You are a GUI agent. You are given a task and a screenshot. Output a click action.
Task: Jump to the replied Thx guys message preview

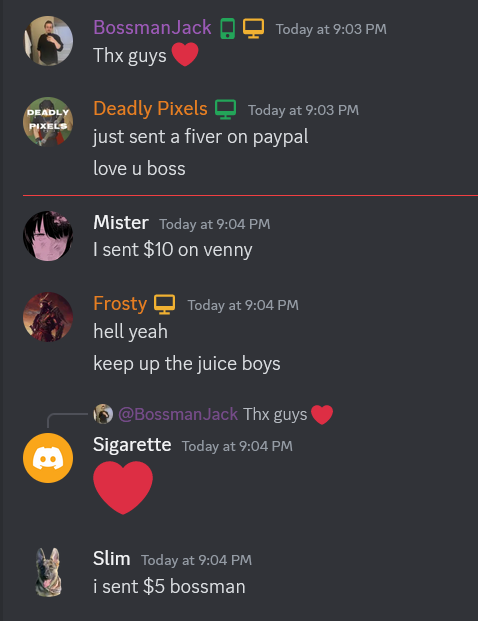tap(275, 415)
